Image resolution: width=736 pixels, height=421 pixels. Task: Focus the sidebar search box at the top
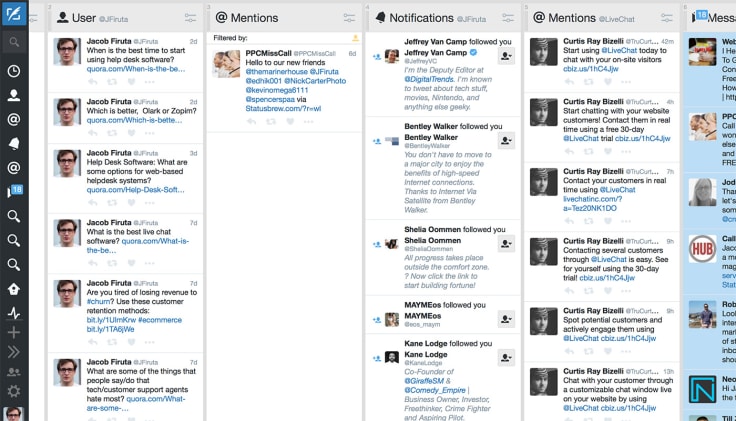tap(14, 43)
